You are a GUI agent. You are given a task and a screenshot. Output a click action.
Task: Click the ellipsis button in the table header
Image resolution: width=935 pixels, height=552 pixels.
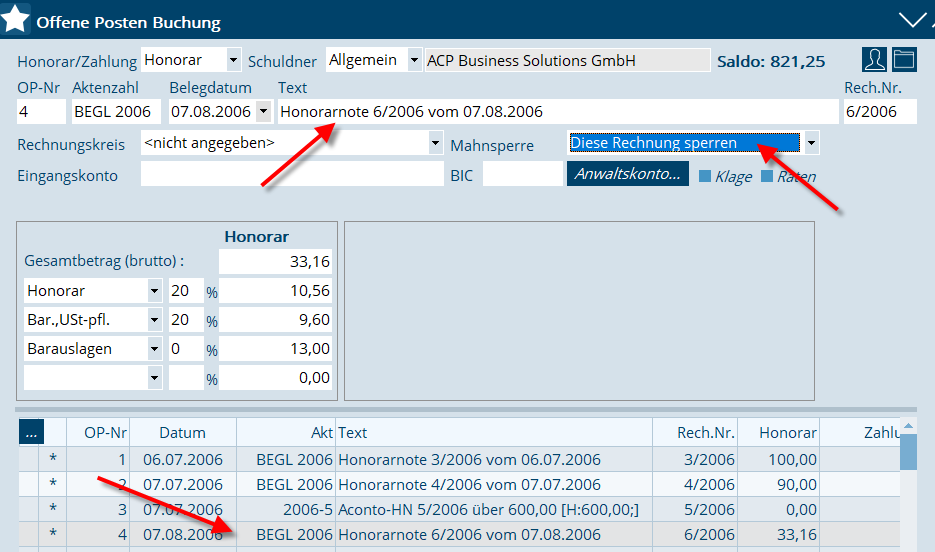[31, 432]
